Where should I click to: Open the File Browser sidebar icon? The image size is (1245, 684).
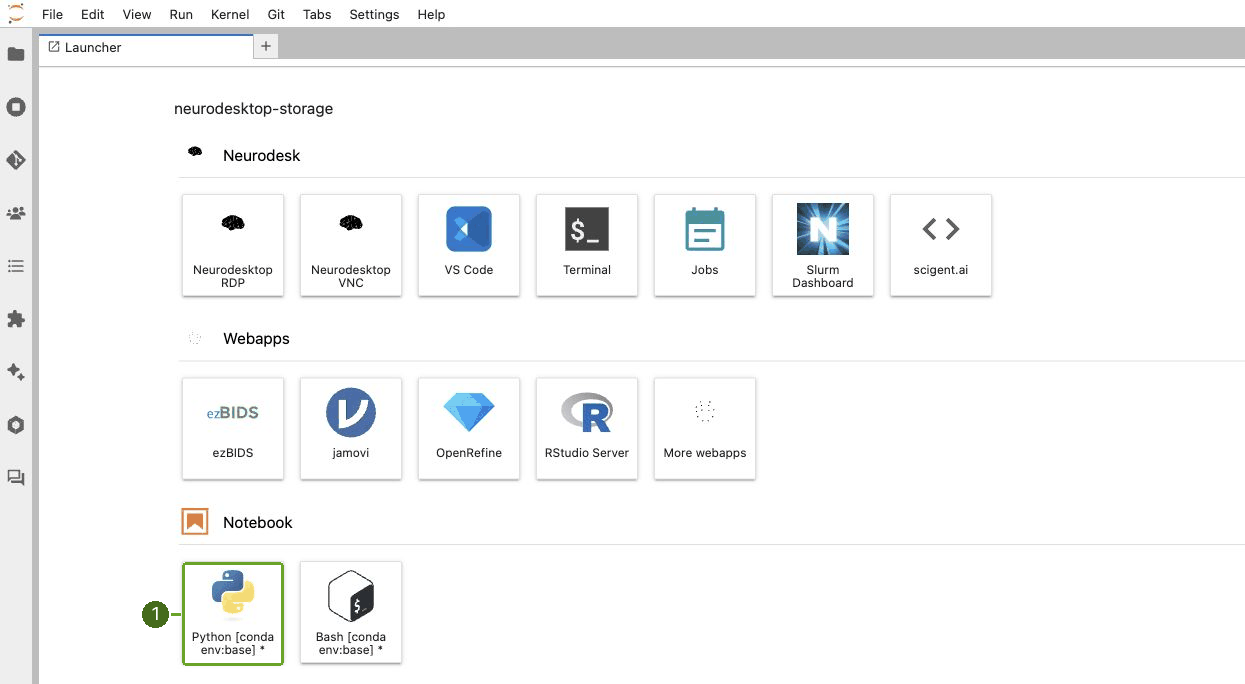tap(16, 54)
